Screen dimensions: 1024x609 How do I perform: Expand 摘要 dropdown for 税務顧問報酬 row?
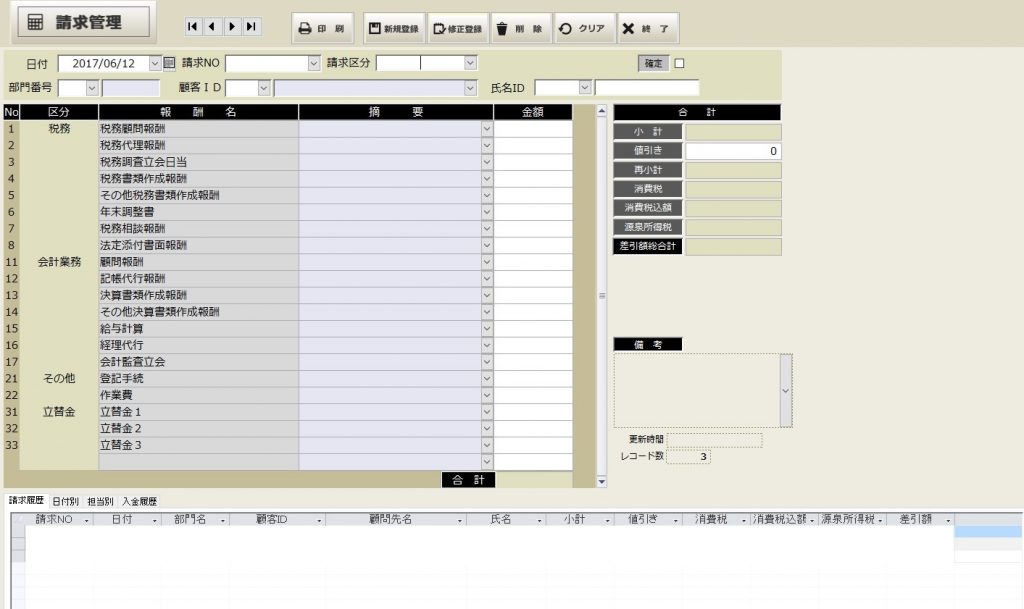(487, 128)
